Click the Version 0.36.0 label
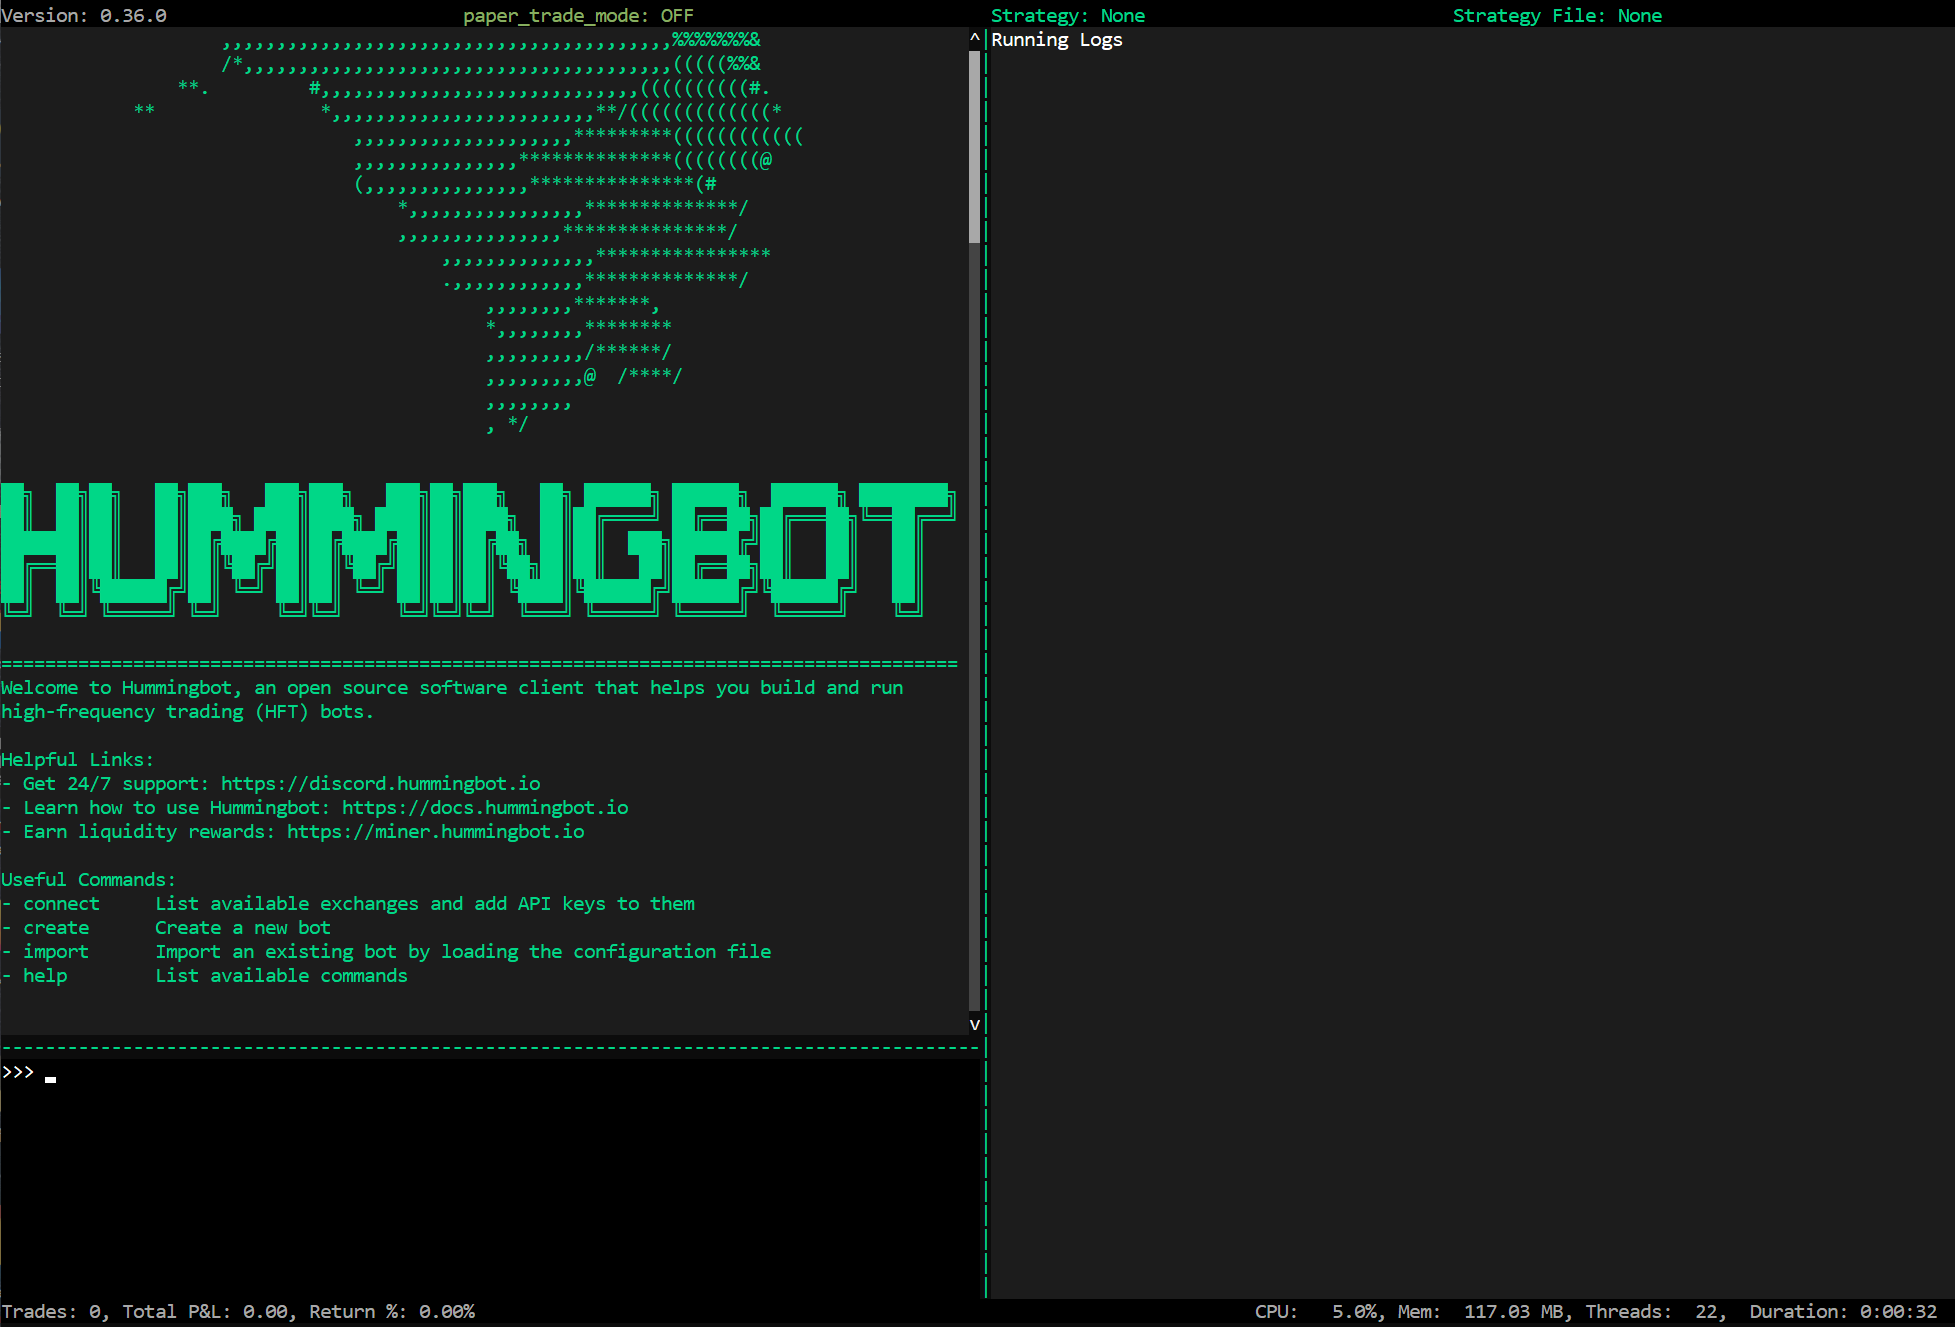 point(83,15)
